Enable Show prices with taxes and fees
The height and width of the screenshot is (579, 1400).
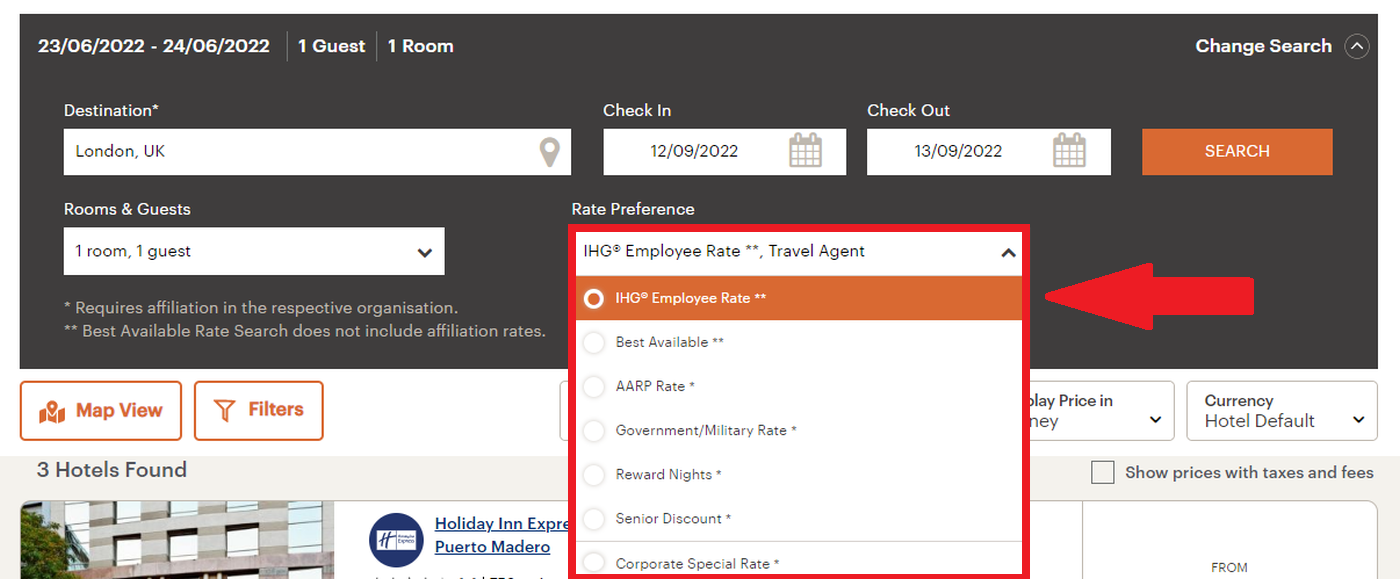coord(1102,473)
